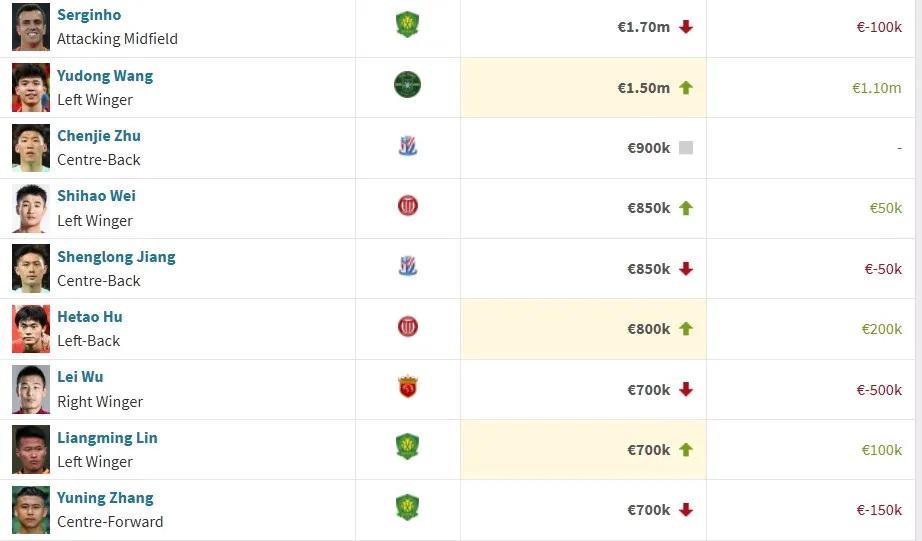Click Chenjie Zhu's portrait thumbnail
Screen dimensions: 922x541
coord(31,148)
